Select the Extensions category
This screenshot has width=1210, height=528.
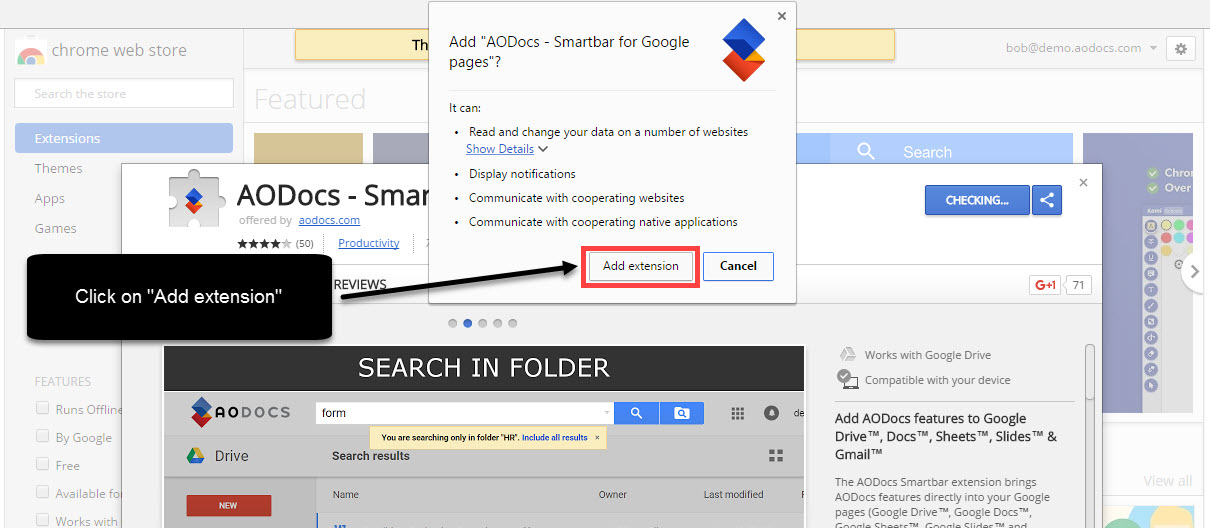point(124,138)
